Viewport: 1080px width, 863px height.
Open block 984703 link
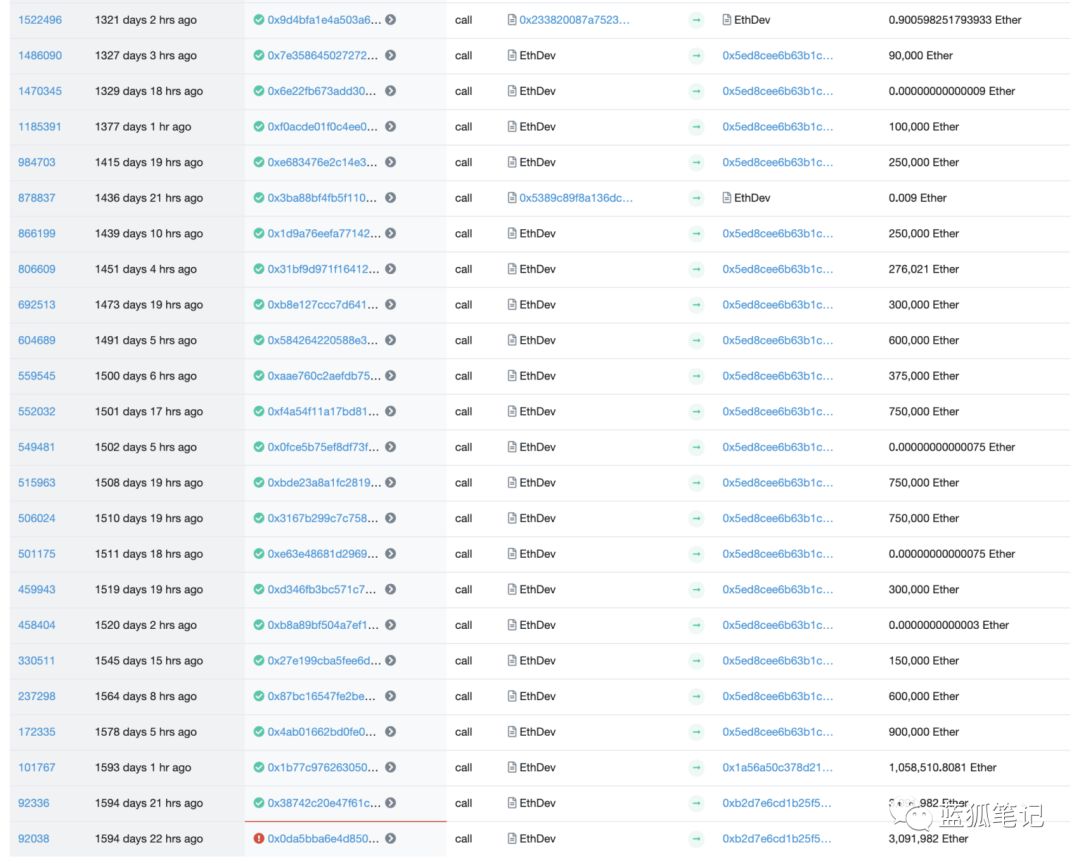[x=37, y=162]
